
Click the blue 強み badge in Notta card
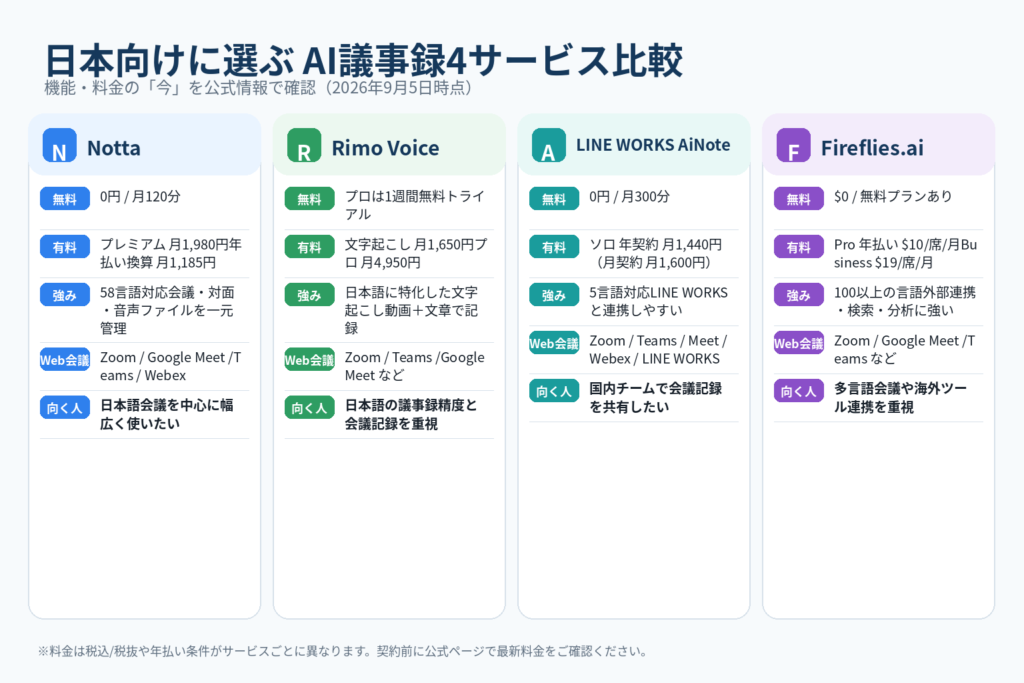65,295
